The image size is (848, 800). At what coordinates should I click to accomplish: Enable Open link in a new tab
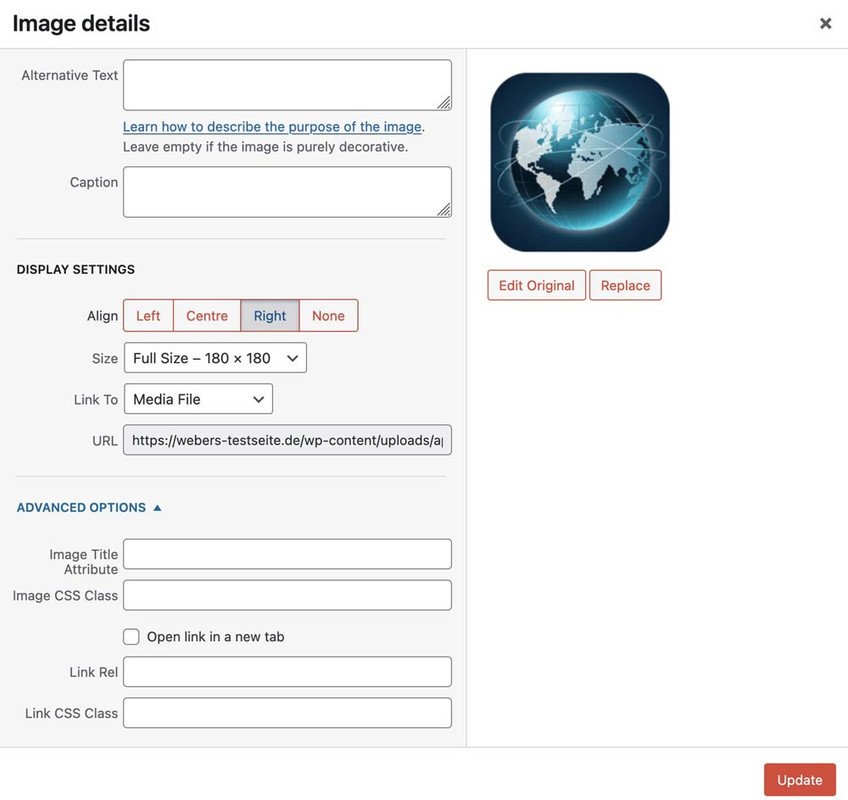point(131,637)
